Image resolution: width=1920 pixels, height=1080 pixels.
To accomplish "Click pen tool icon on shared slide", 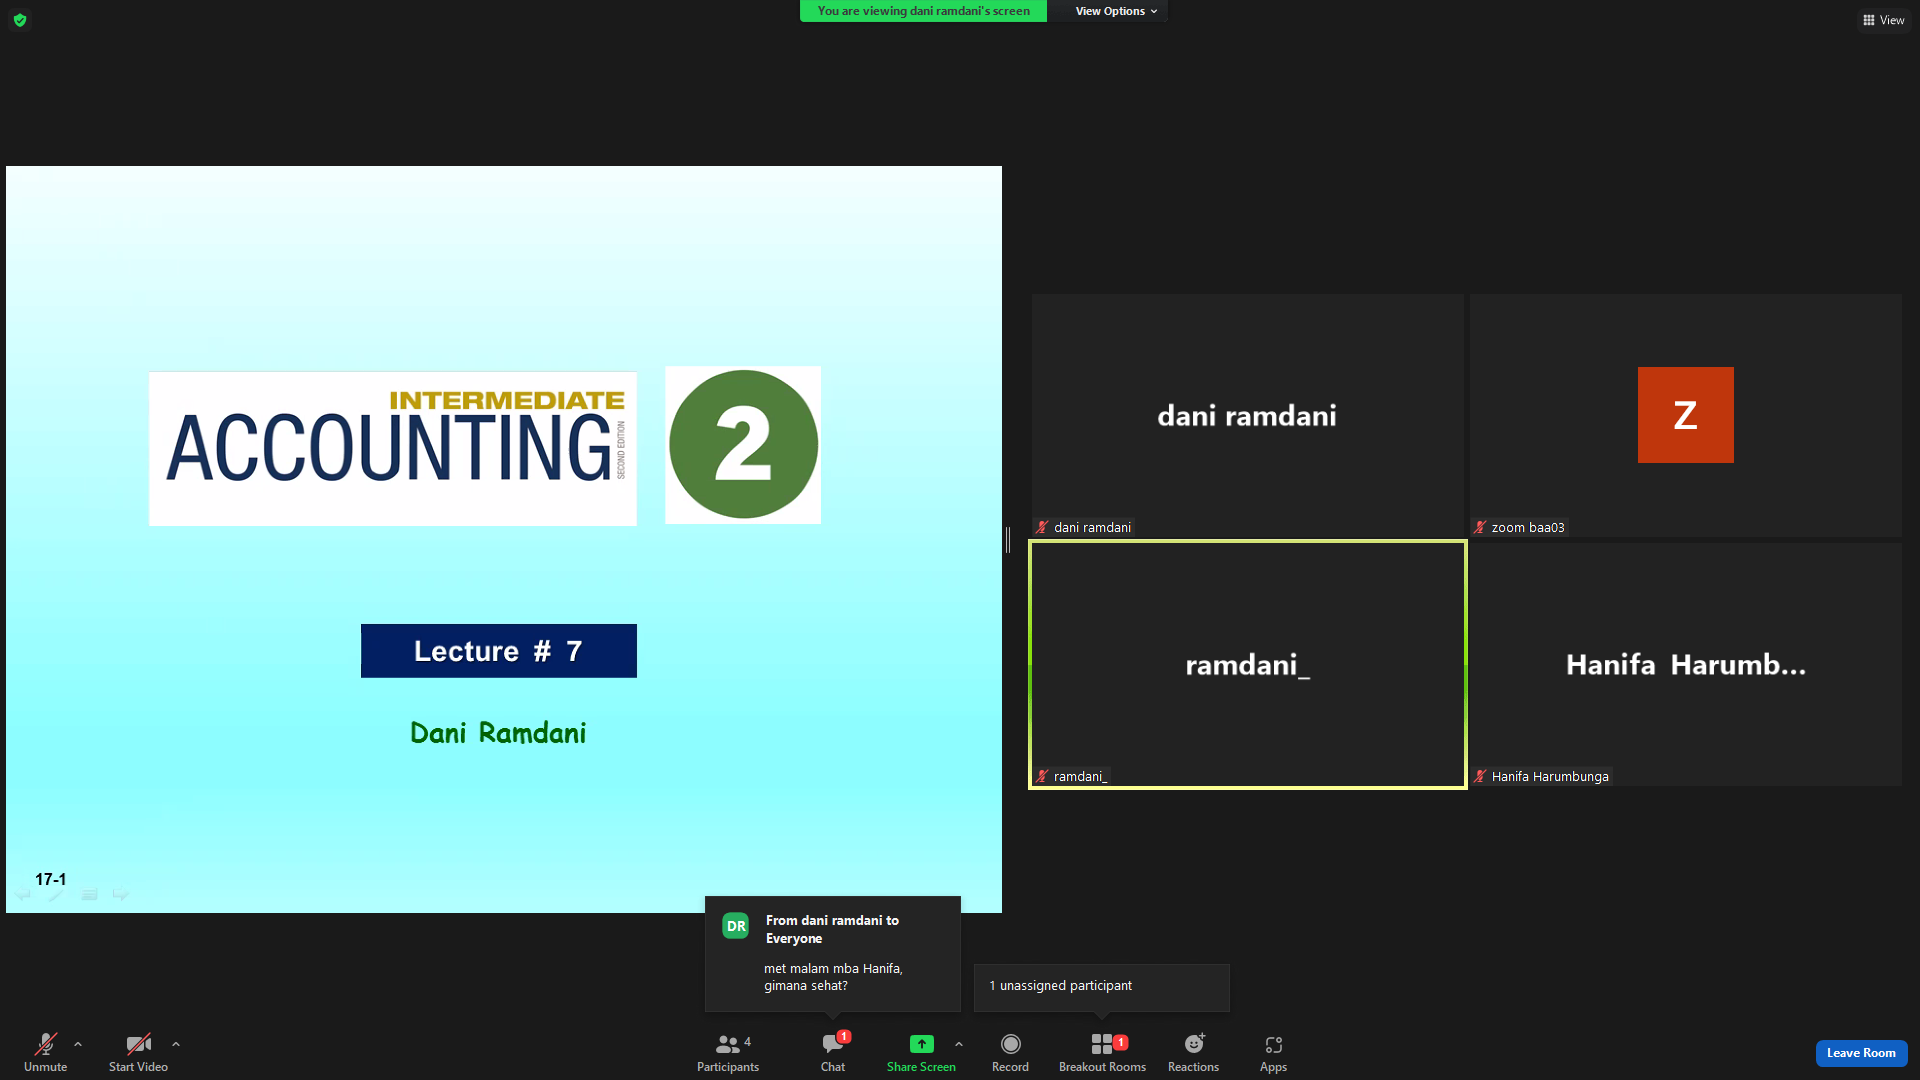I will [x=56, y=894].
